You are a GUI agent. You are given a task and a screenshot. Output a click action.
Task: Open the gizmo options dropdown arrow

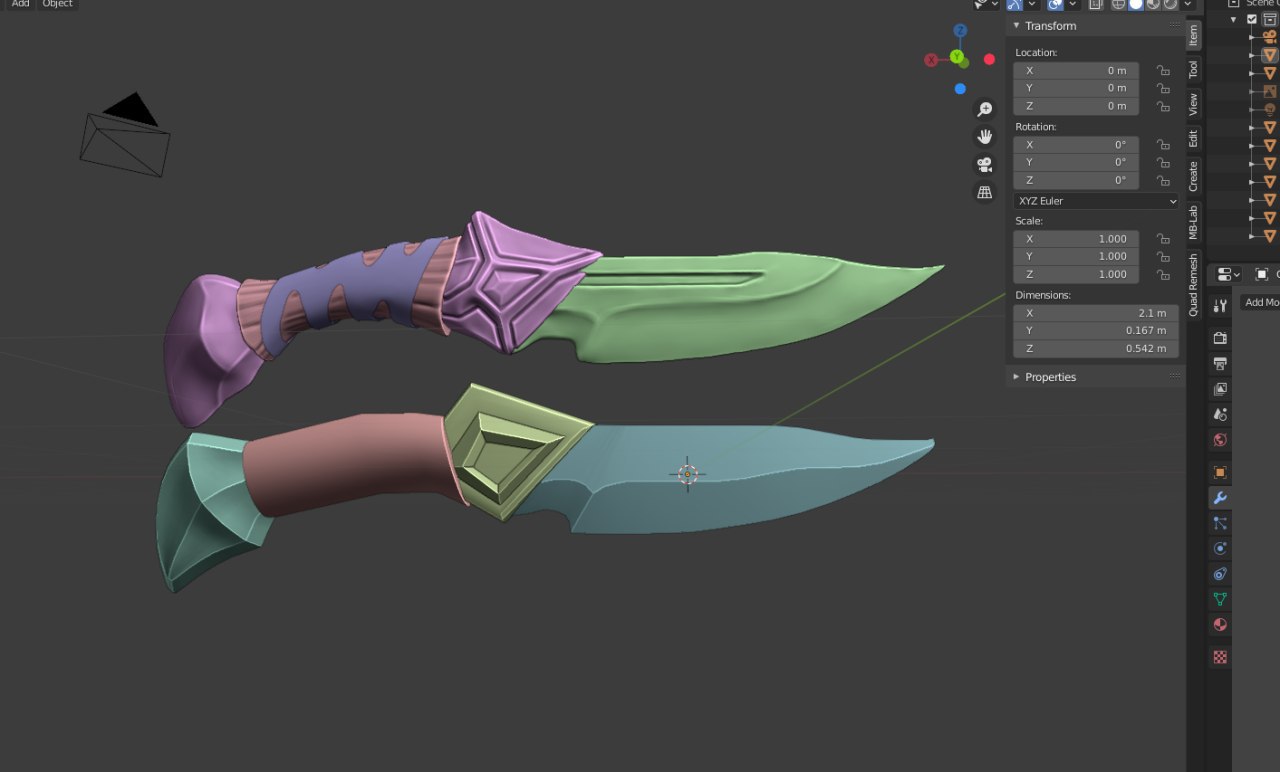pos(1032,4)
